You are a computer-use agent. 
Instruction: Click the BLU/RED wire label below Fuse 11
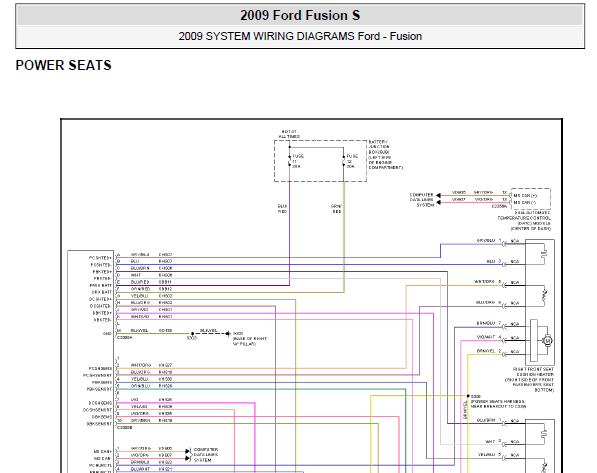282,209
